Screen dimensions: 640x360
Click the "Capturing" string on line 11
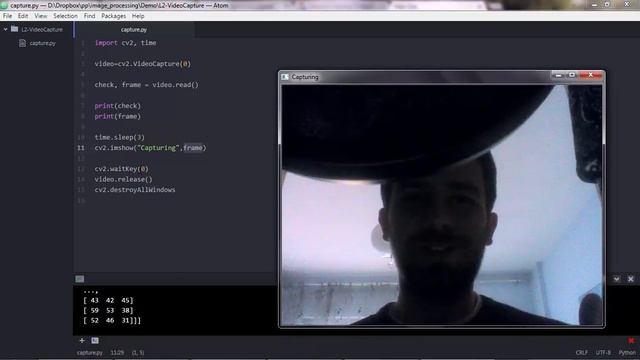[158, 148]
